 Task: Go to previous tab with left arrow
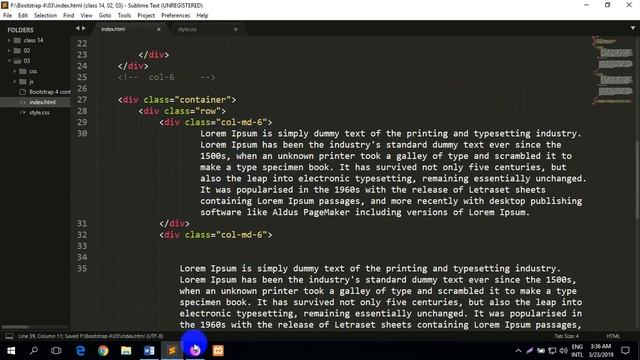click(77, 28)
